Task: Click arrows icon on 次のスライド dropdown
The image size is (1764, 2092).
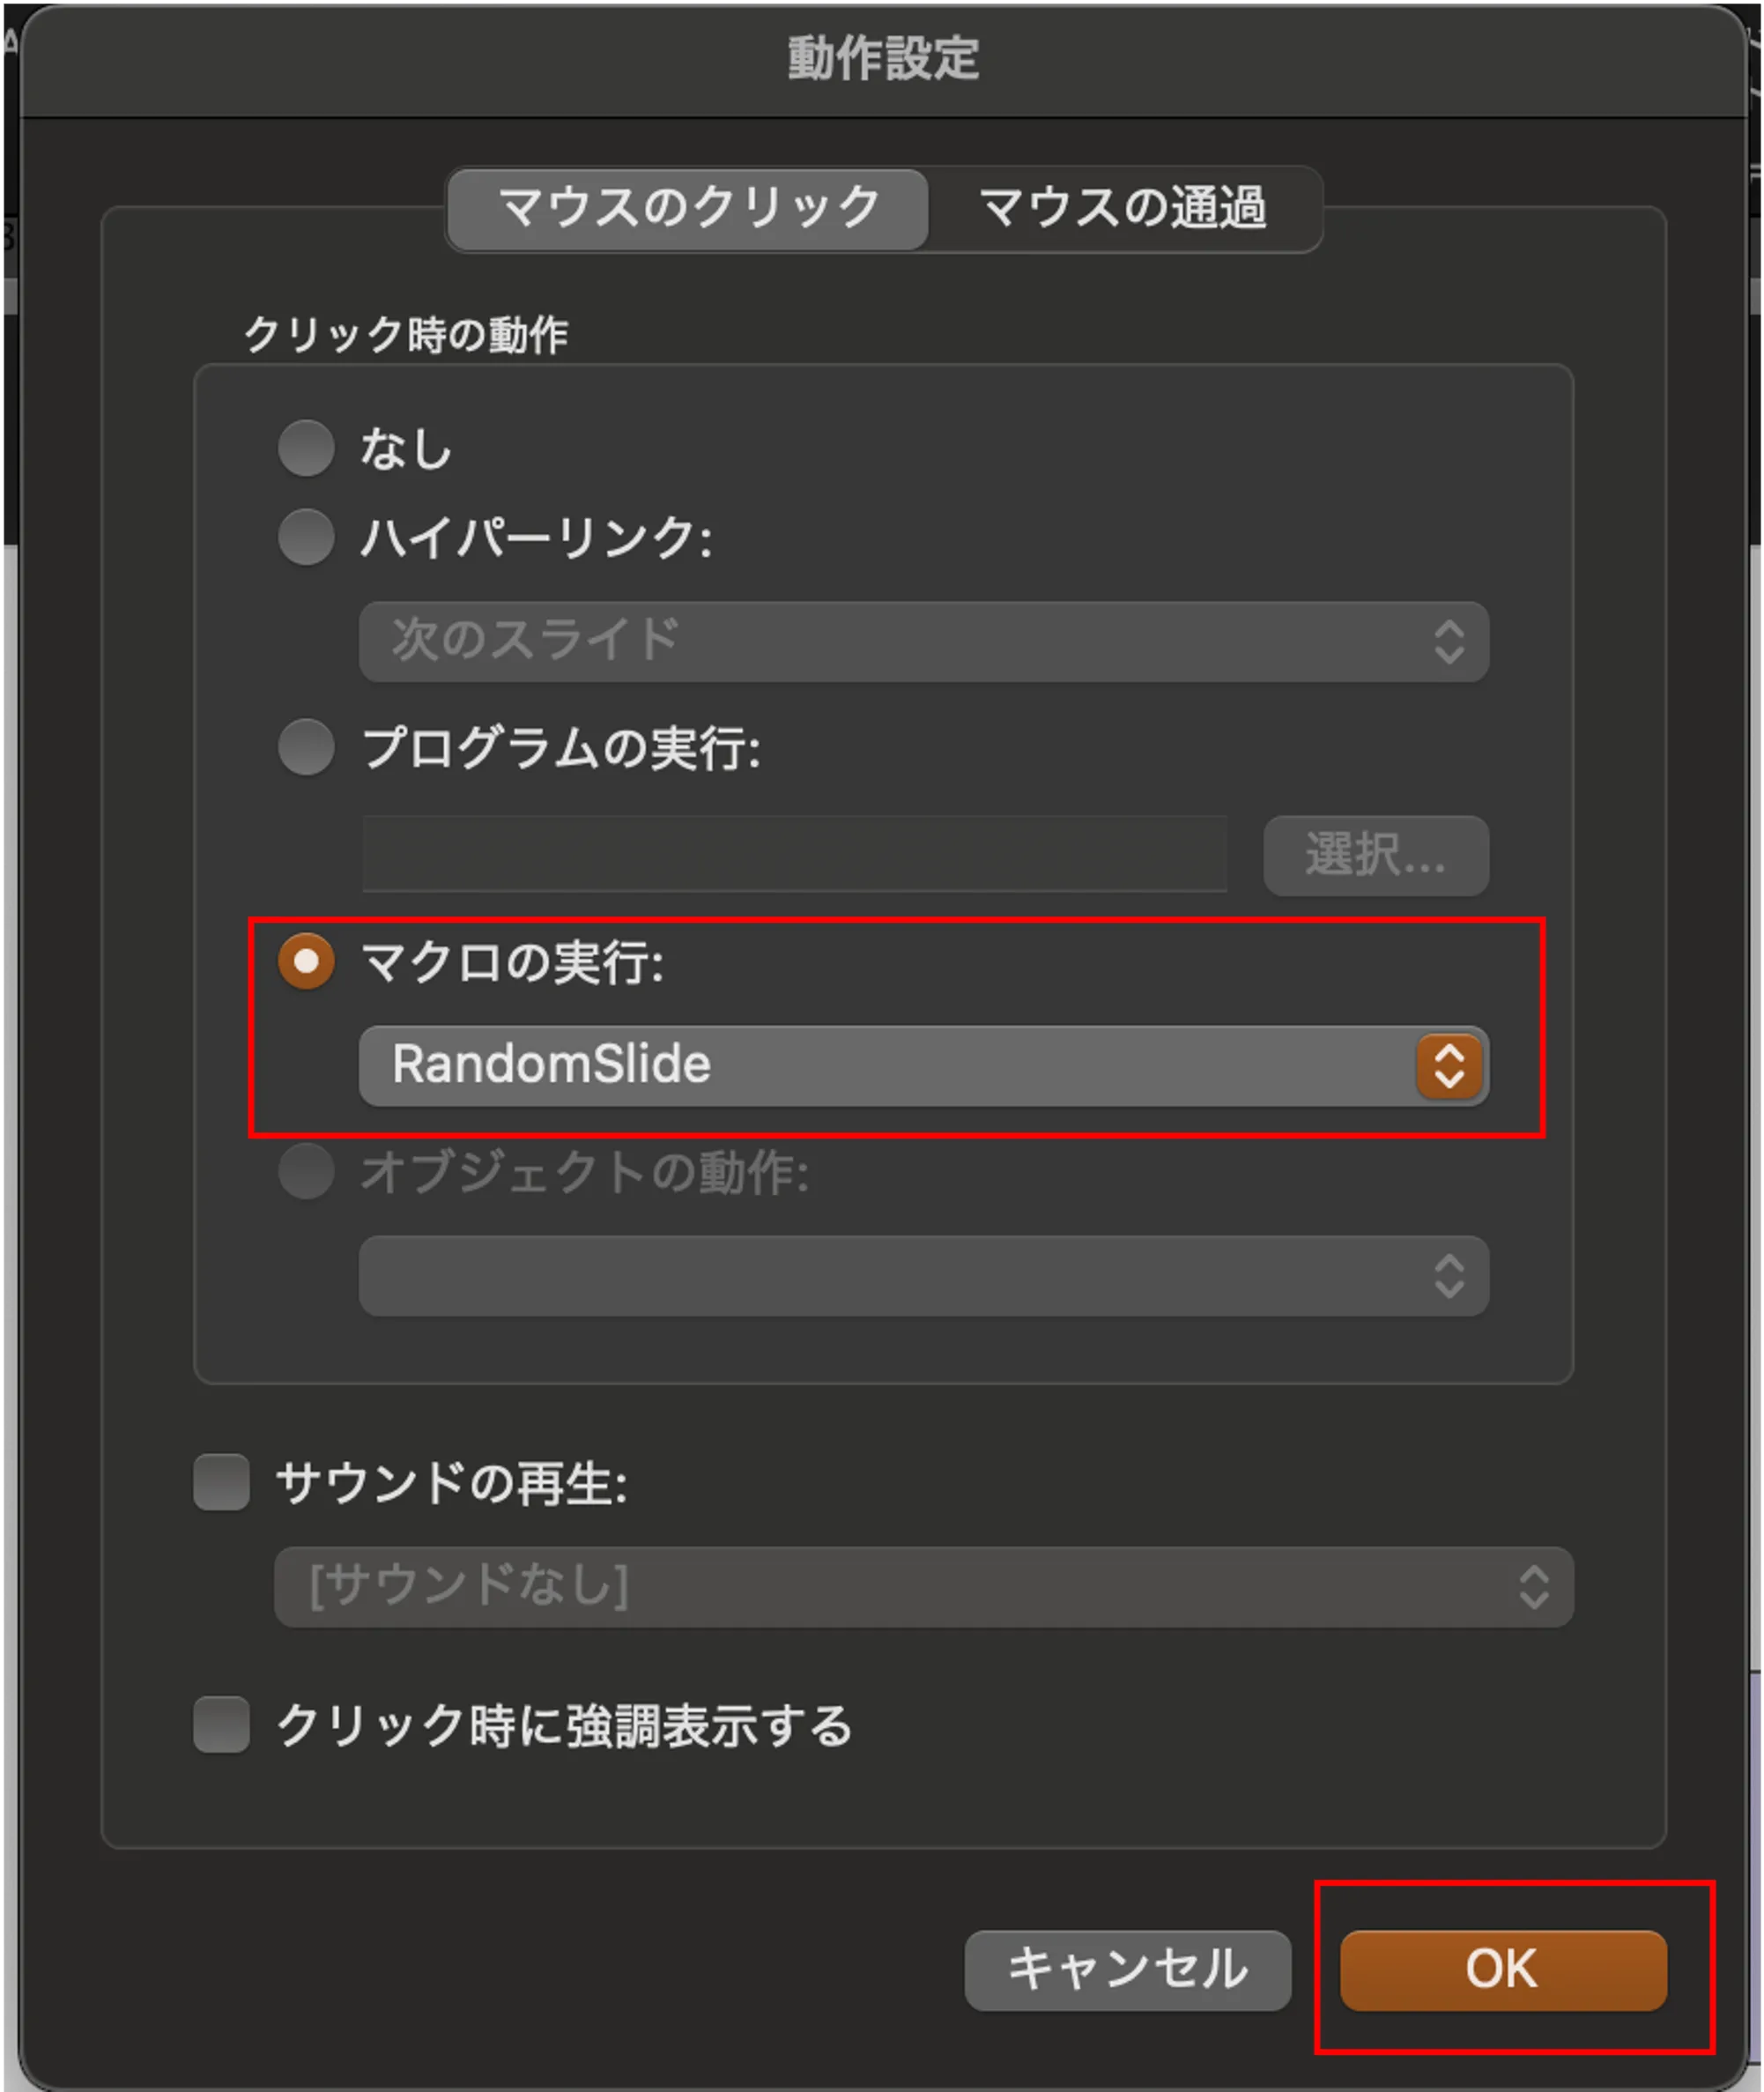Action: 1449,641
